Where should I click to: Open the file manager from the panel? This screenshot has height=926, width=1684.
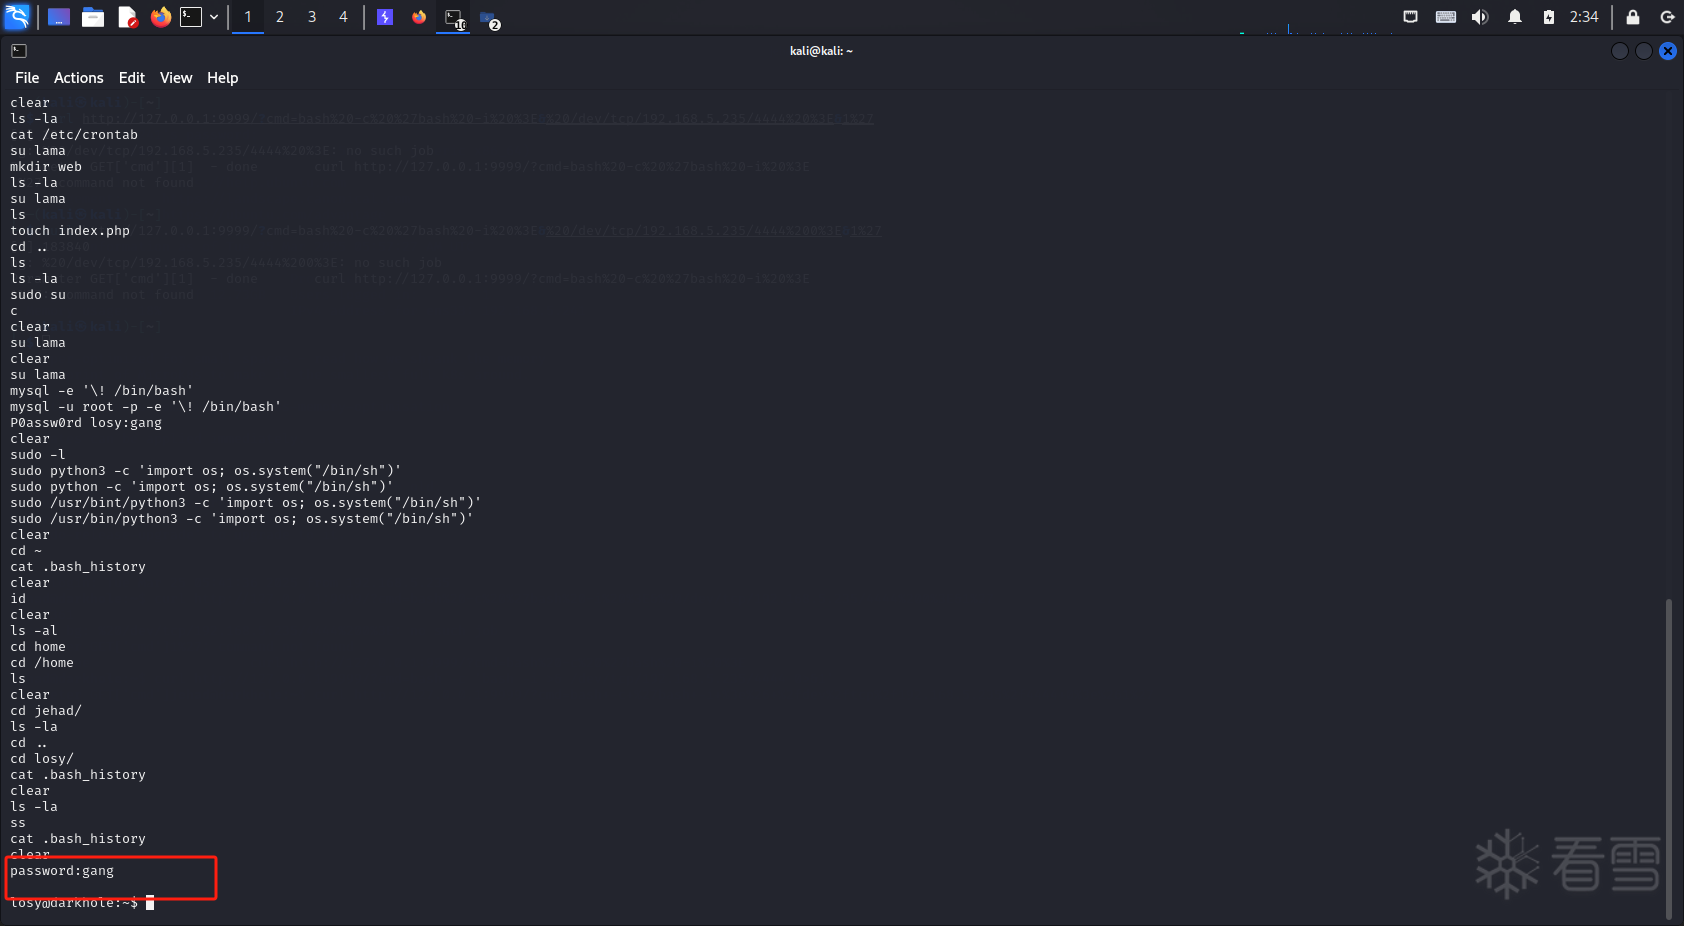93,17
